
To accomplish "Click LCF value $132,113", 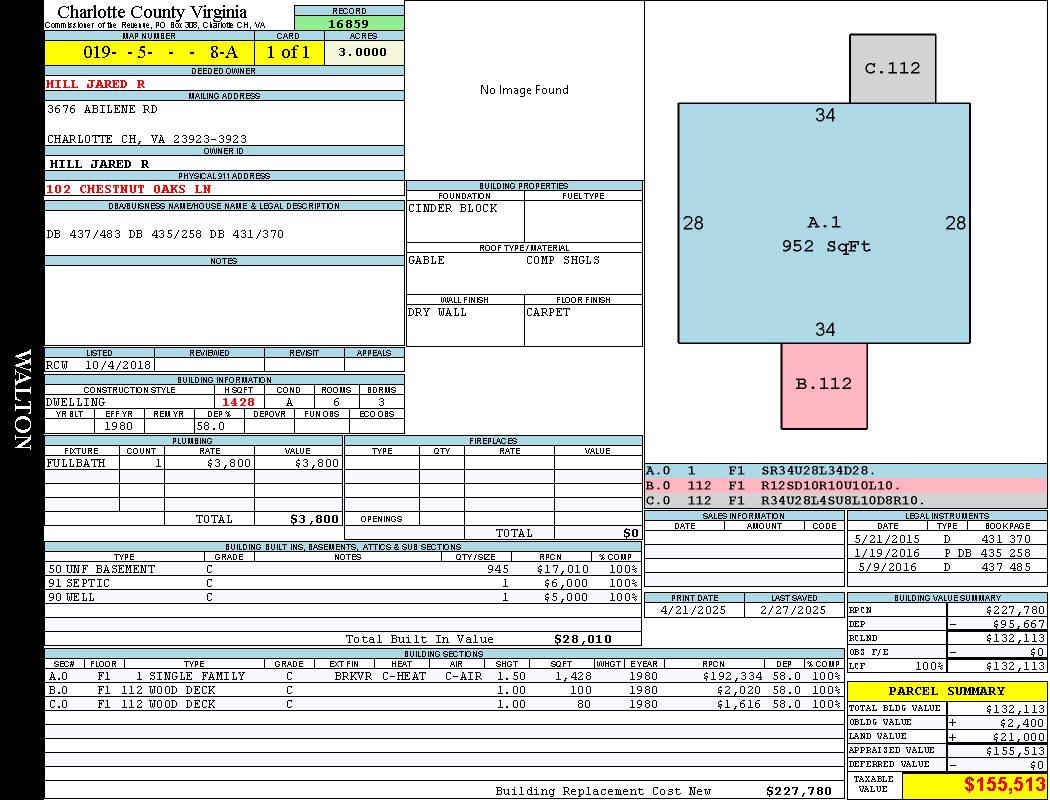I will (x=1015, y=666).
